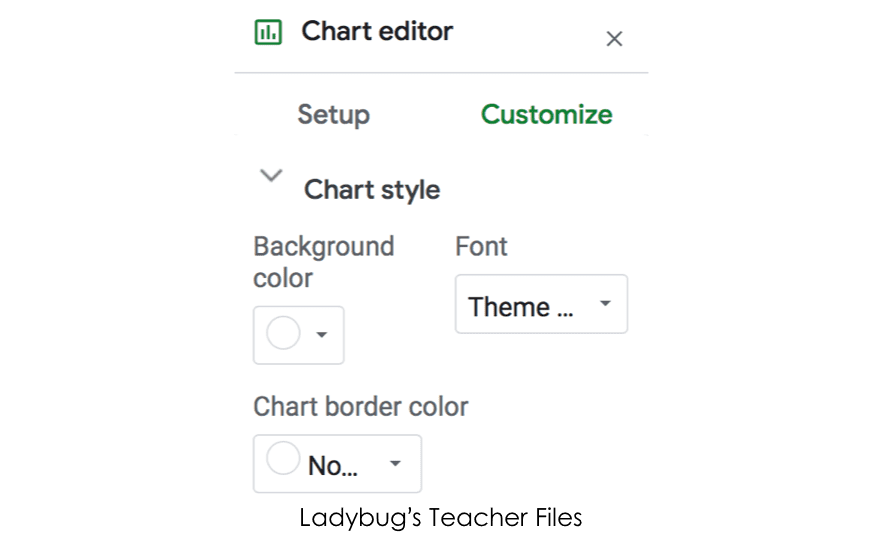This screenshot has width=883, height=545.
Task: Close the Chart editor panel
Action: click(614, 39)
